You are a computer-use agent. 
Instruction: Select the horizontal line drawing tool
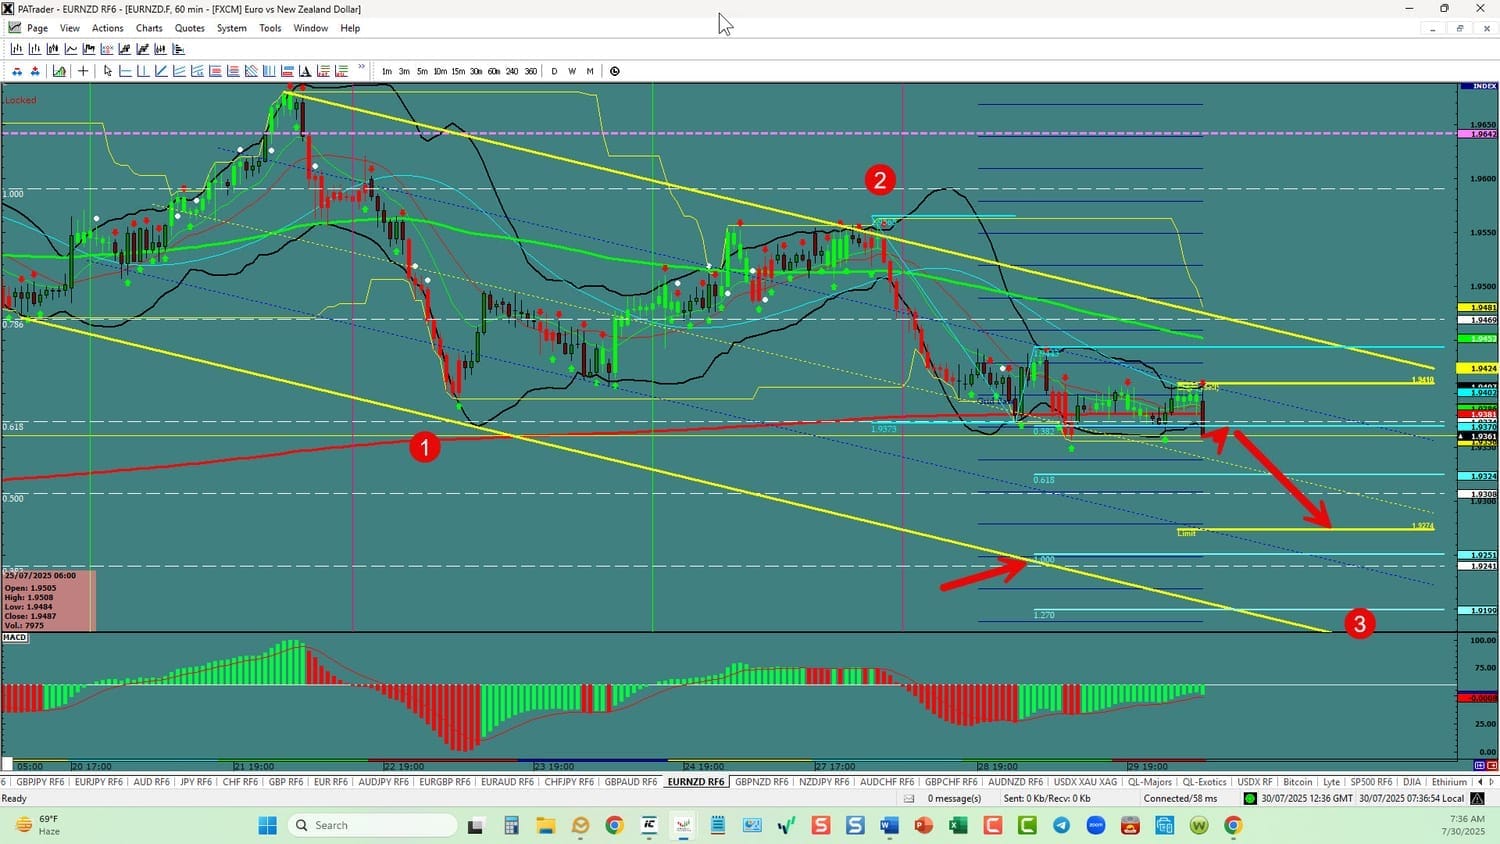click(x=125, y=71)
